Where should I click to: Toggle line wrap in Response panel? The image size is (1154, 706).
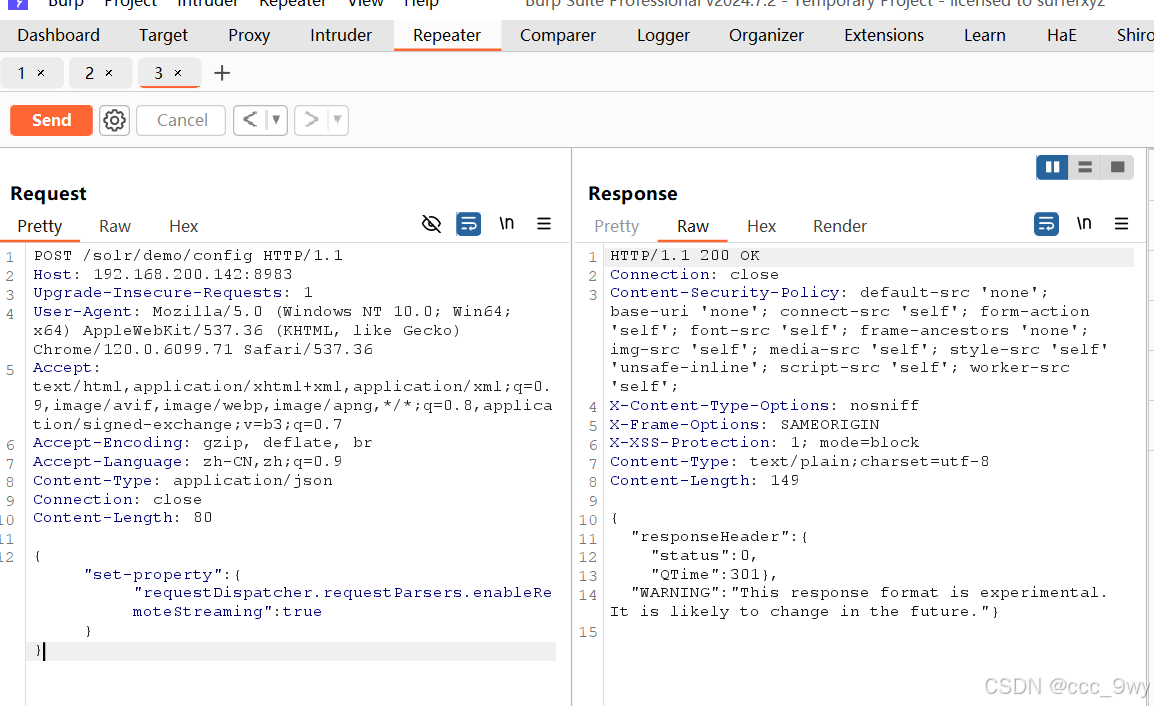click(x=1047, y=224)
